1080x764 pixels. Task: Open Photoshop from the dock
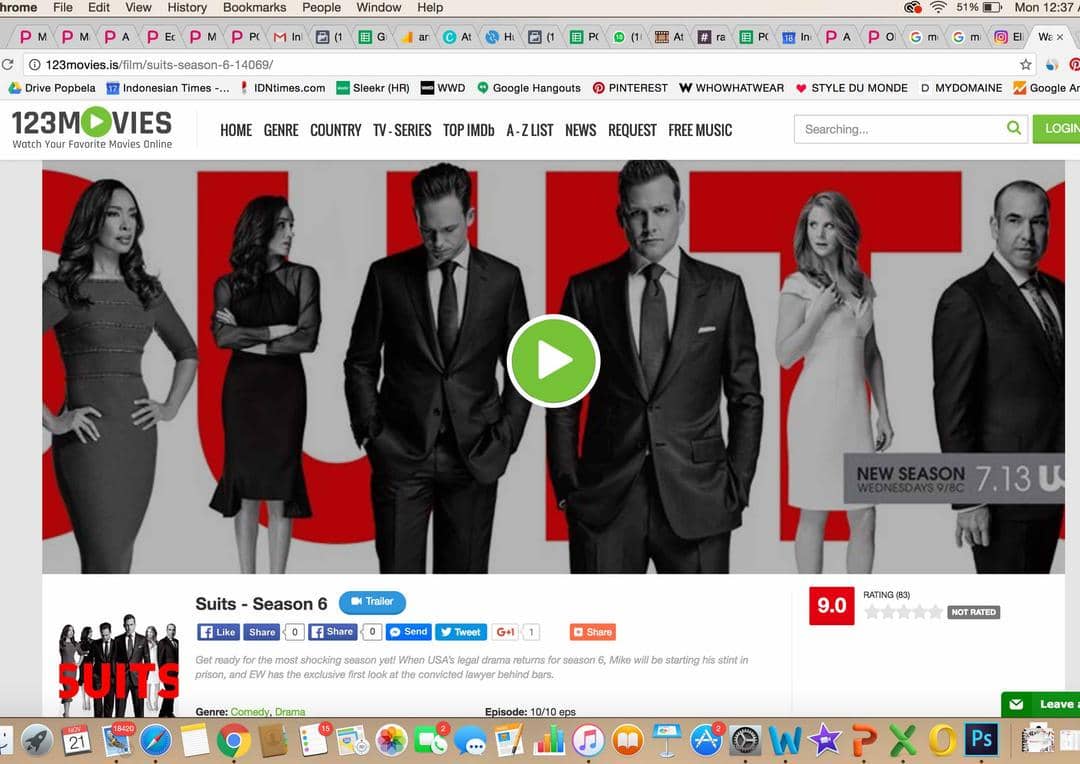pyautogui.click(x=981, y=740)
